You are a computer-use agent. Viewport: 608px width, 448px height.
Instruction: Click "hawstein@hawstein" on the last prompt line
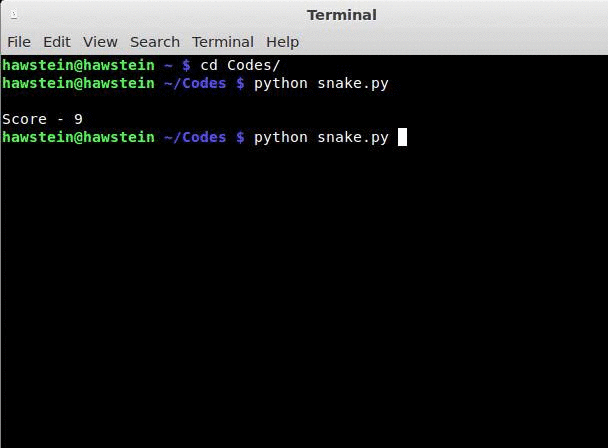(78, 137)
